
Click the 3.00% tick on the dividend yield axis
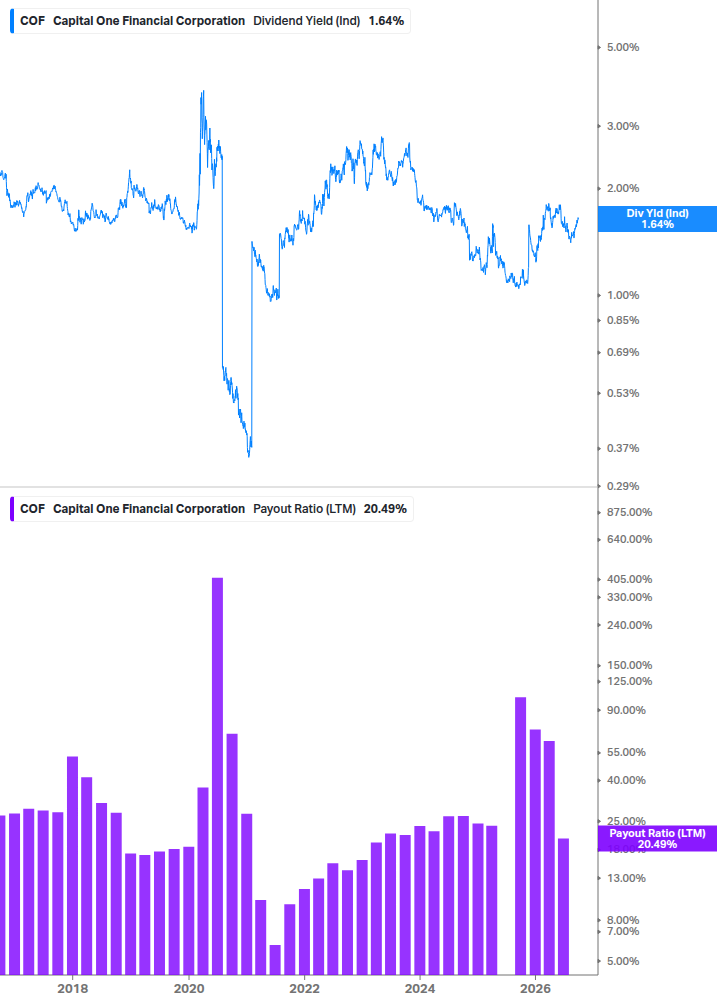tap(623, 126)
